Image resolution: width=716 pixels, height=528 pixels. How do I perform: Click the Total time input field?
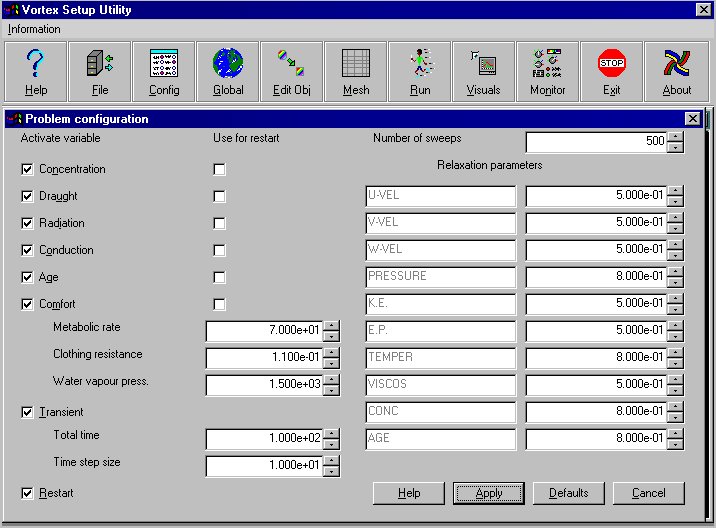264,438
